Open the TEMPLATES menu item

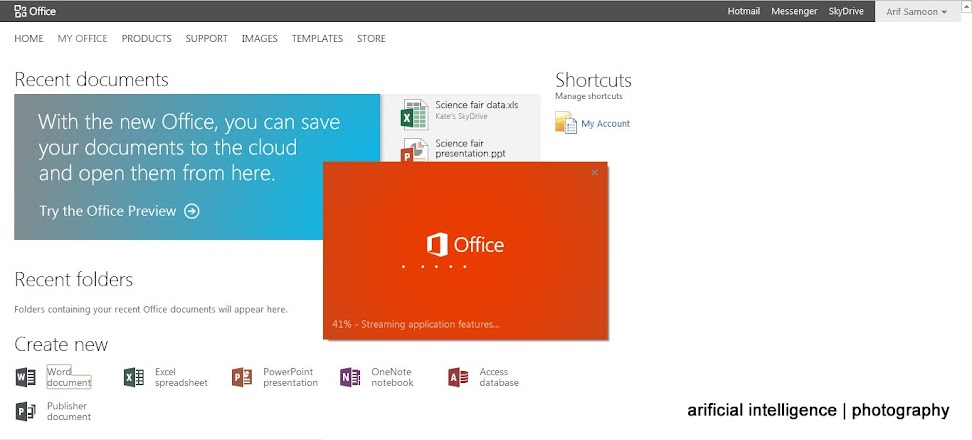pyautogui.click(x=317, y=38)
